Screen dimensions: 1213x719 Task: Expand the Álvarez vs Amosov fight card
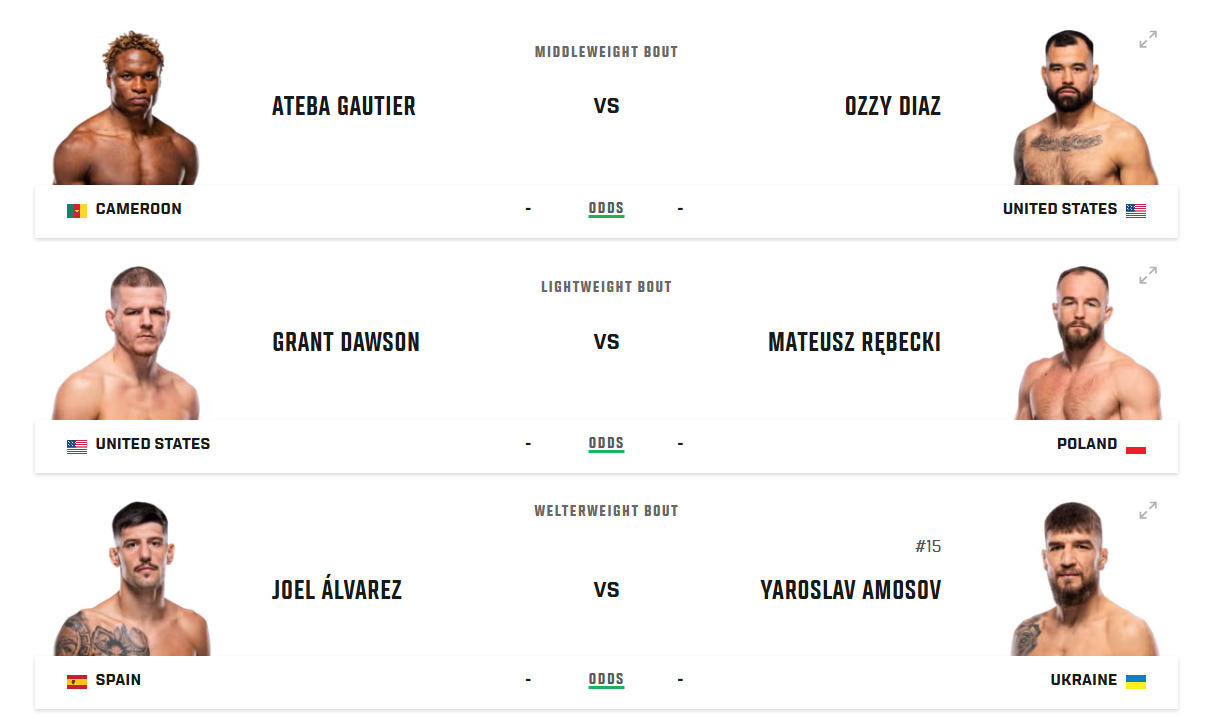(x=1148, y=510)
